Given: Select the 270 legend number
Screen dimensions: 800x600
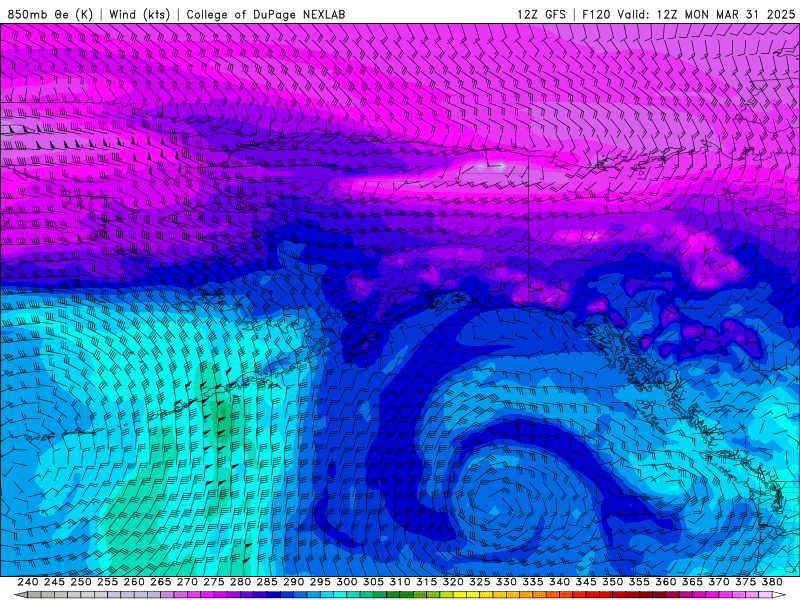Looking at the screenshot, I should 187,582.
